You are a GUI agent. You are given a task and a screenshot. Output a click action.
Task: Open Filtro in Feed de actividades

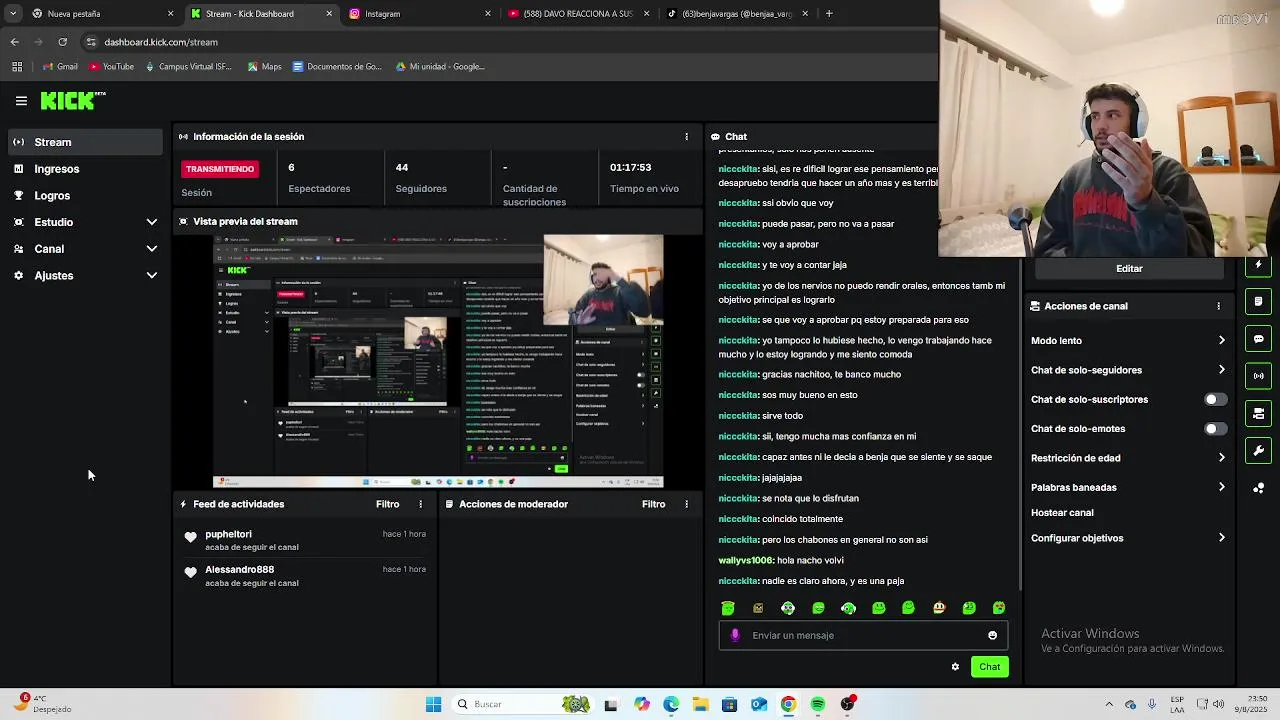click(x=388, y=504)
